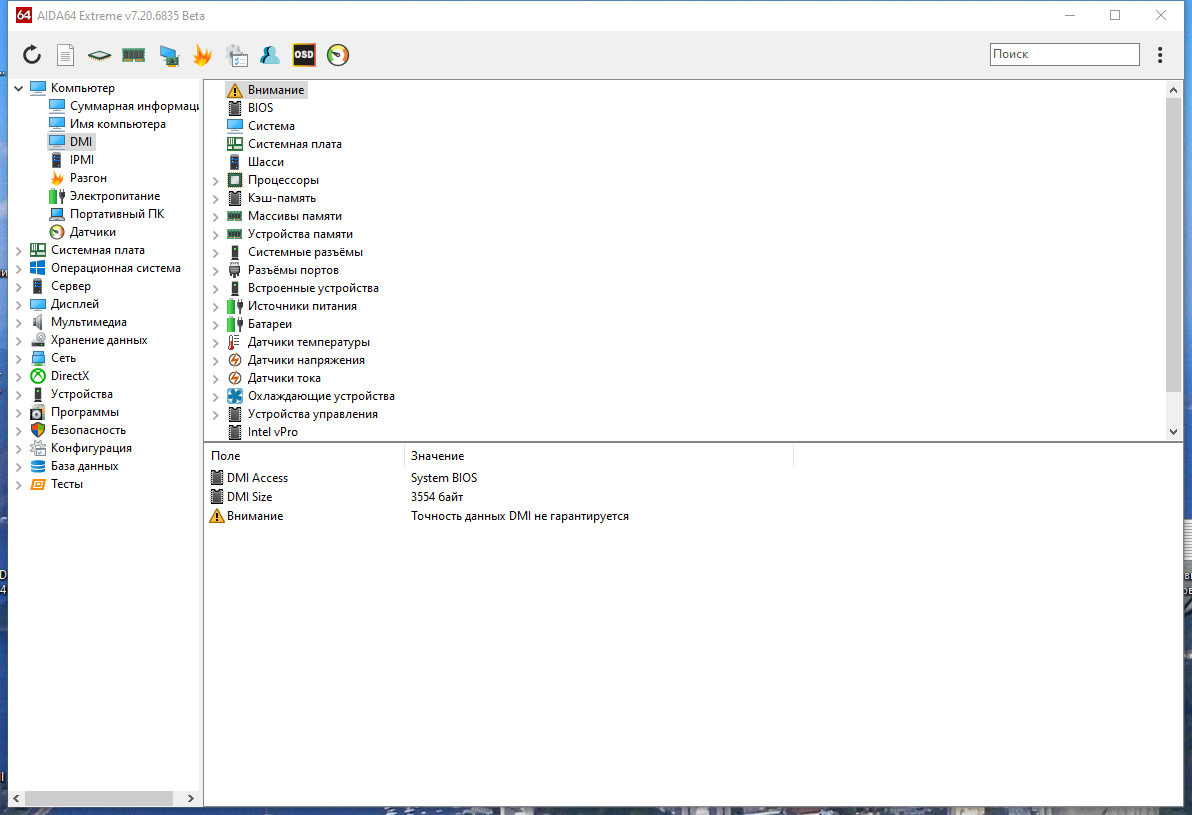Expand the Операционная система node
Viewport: 1192px width, 815px height.
tap(18, 268)
